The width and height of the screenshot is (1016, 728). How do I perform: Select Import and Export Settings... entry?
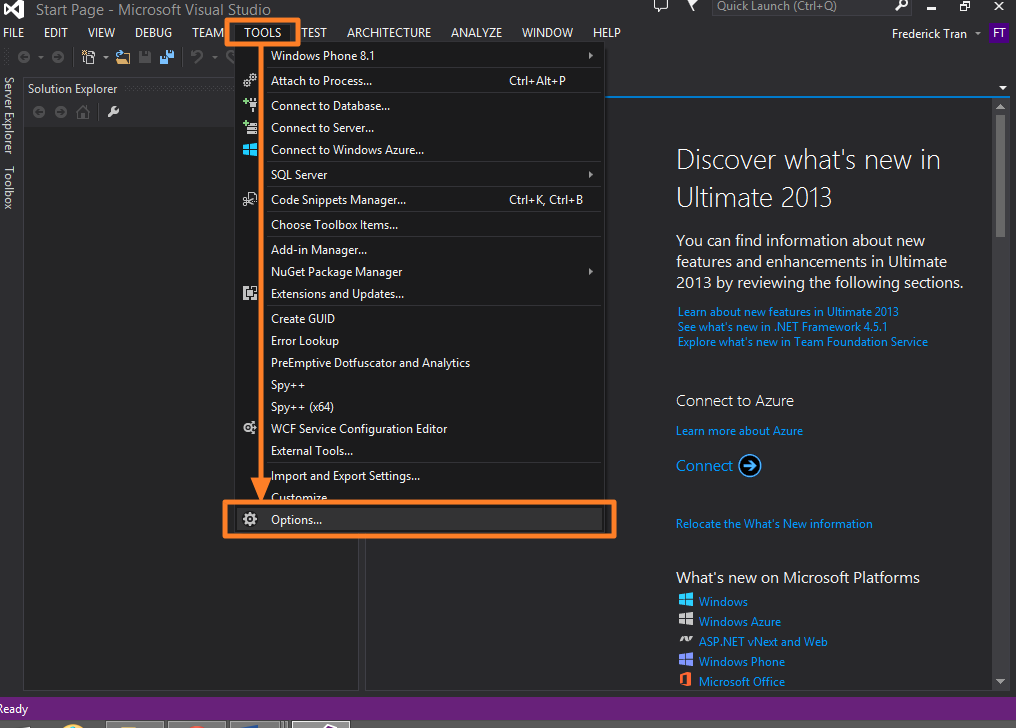coord(420,476)
